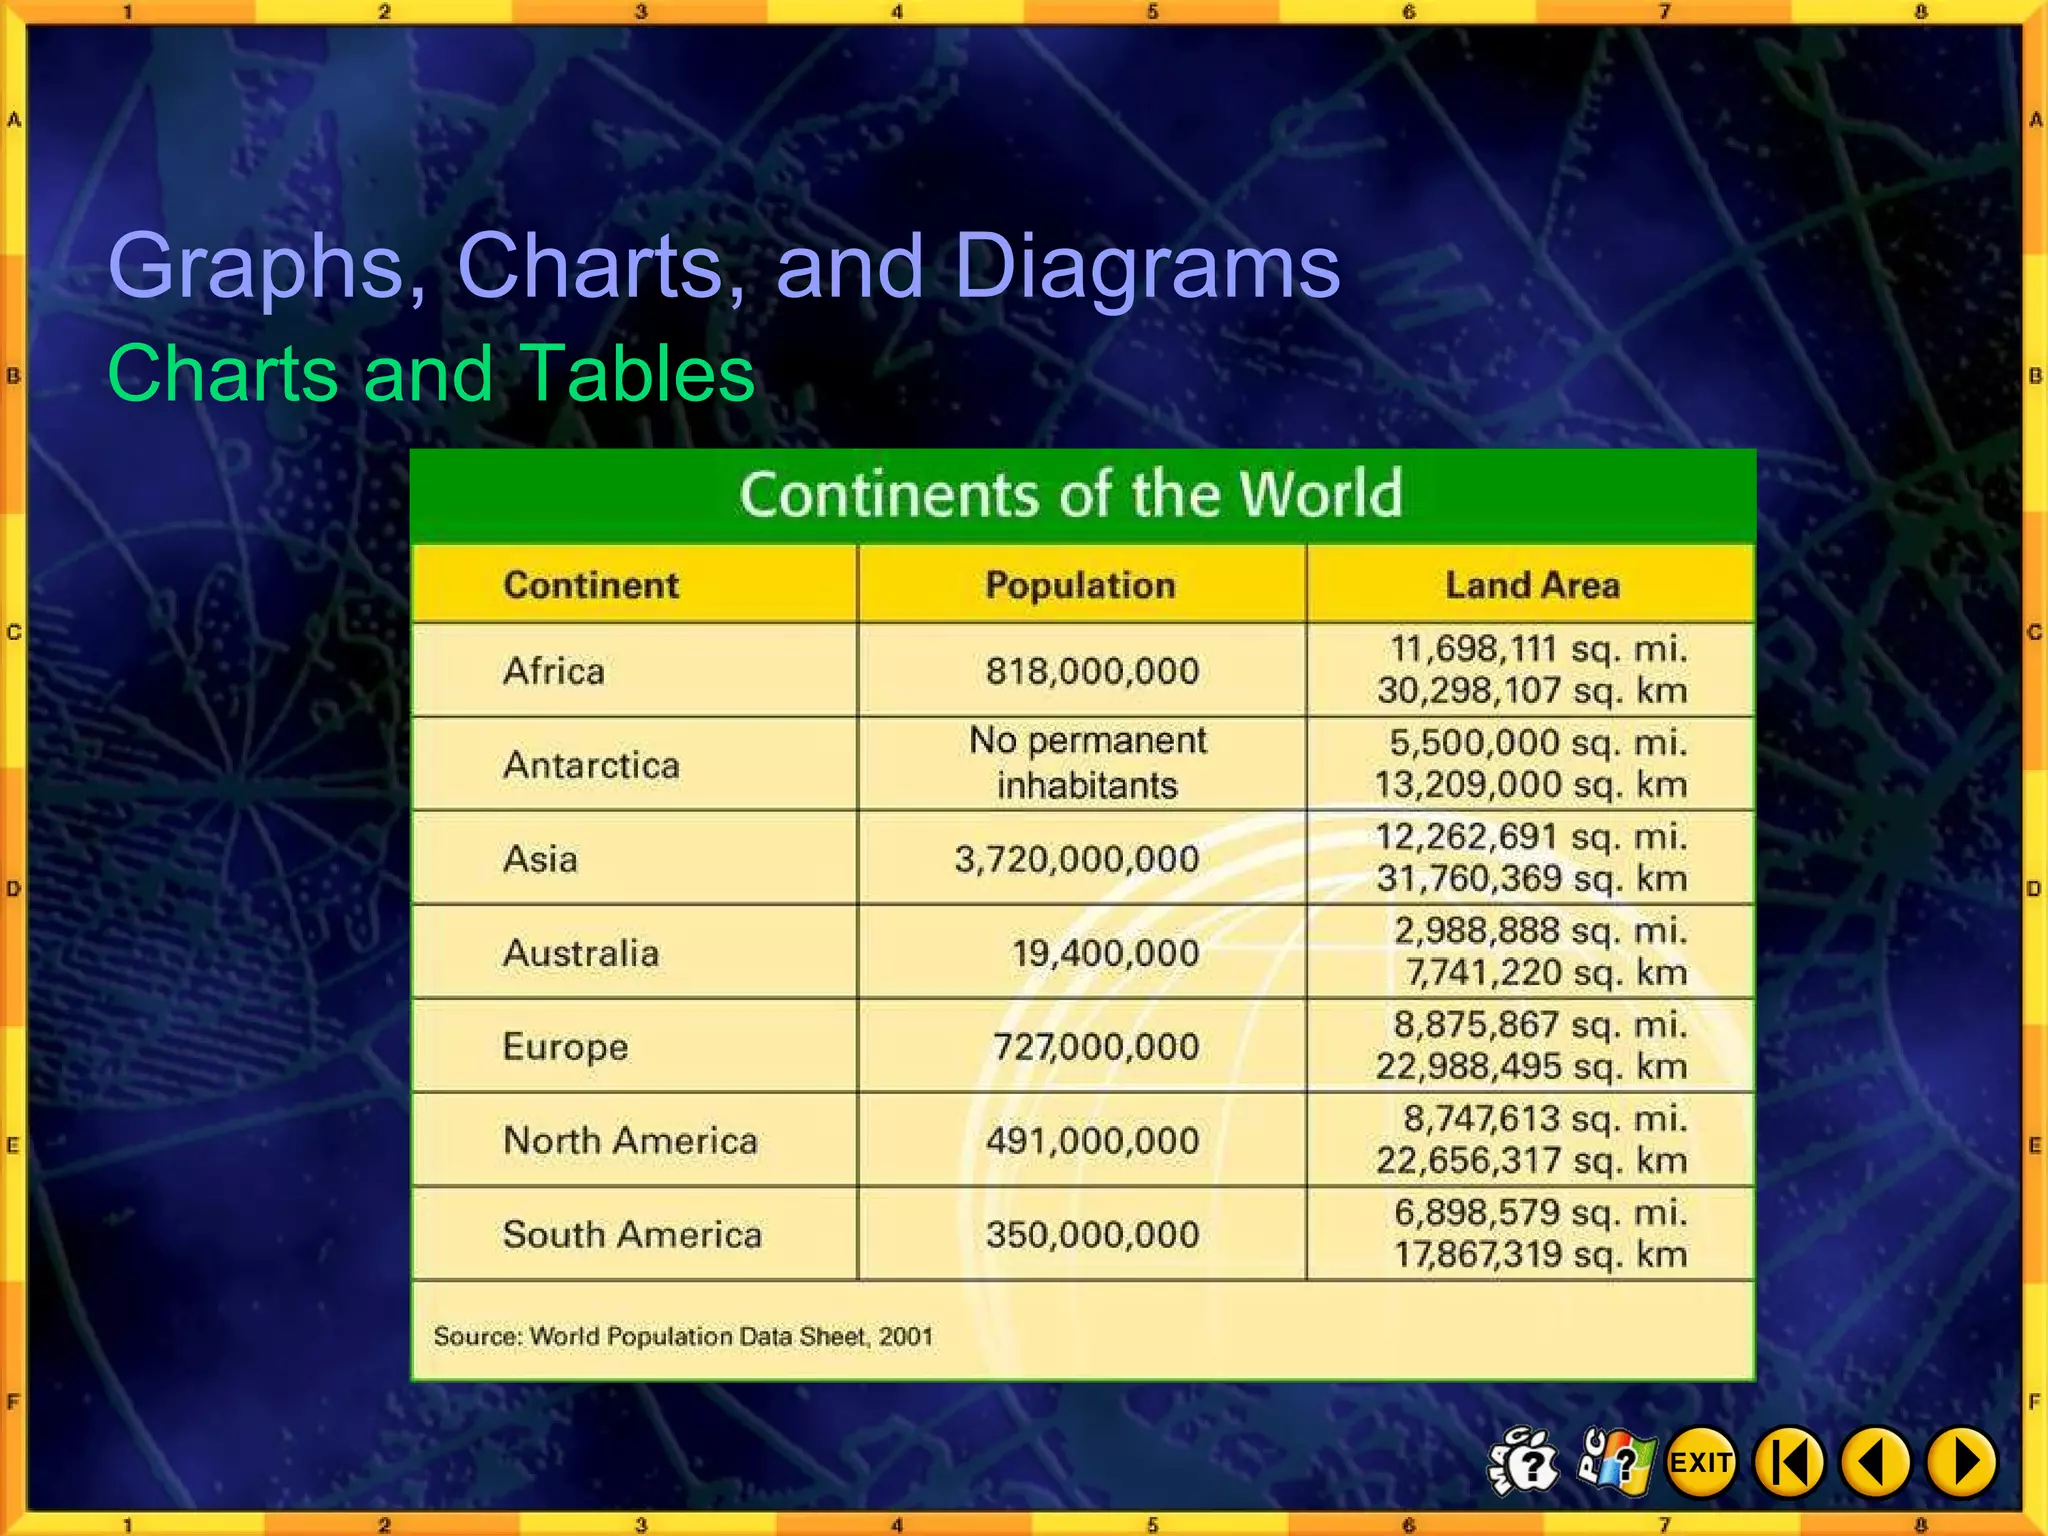Viewport: 2048px width, 1536px height.
Task: Click the 'Graphs, Charts, and Diagrams' title
Action: [723, 267]
